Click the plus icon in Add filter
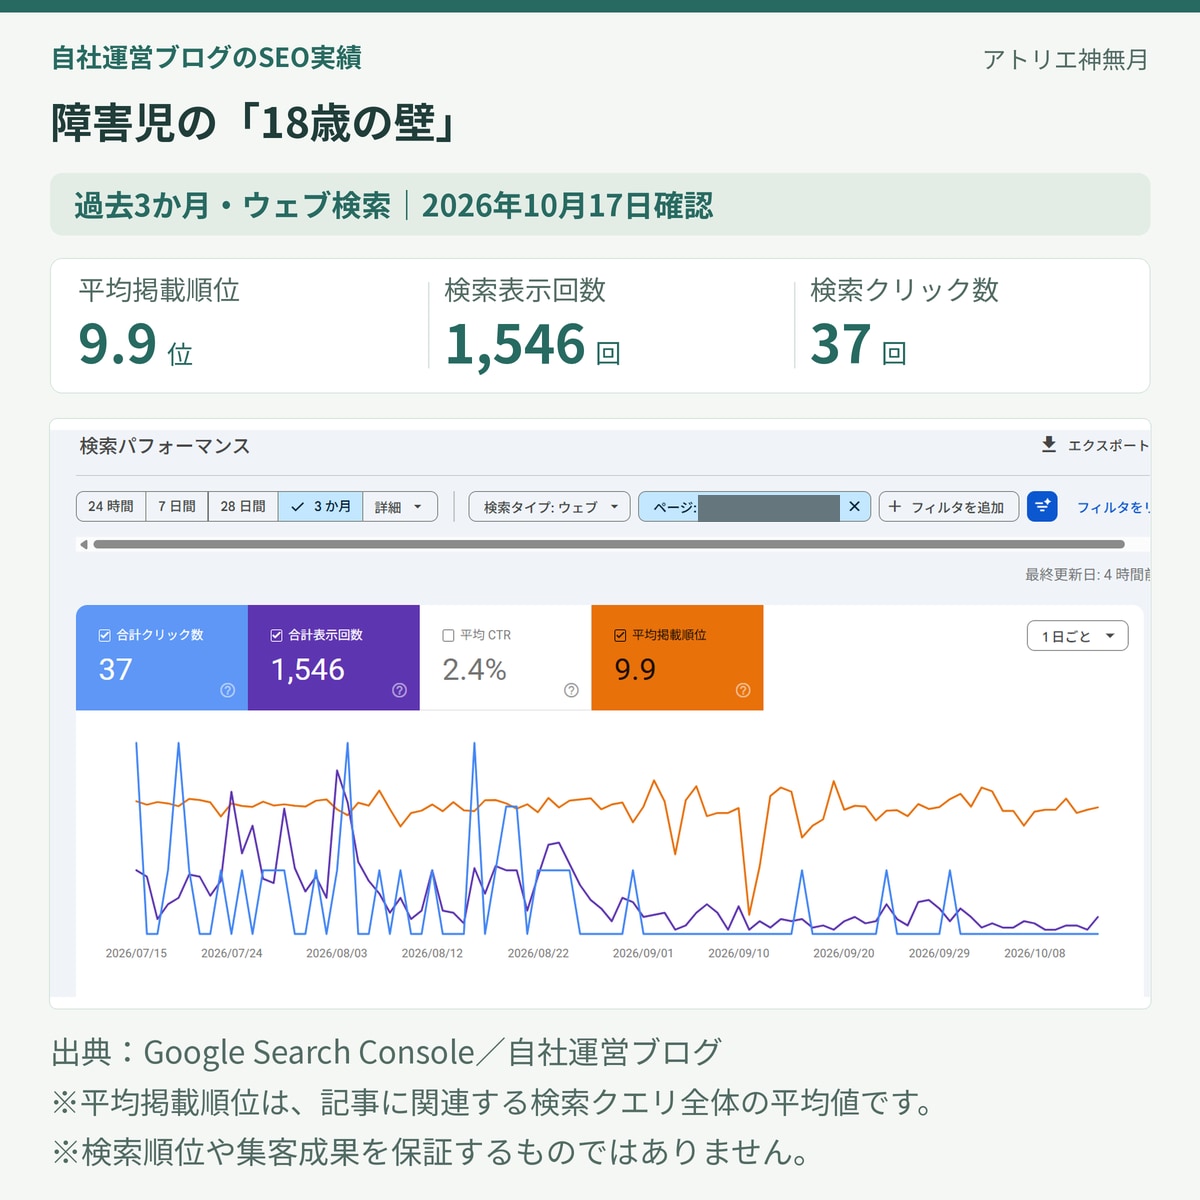 coord(894,507)
